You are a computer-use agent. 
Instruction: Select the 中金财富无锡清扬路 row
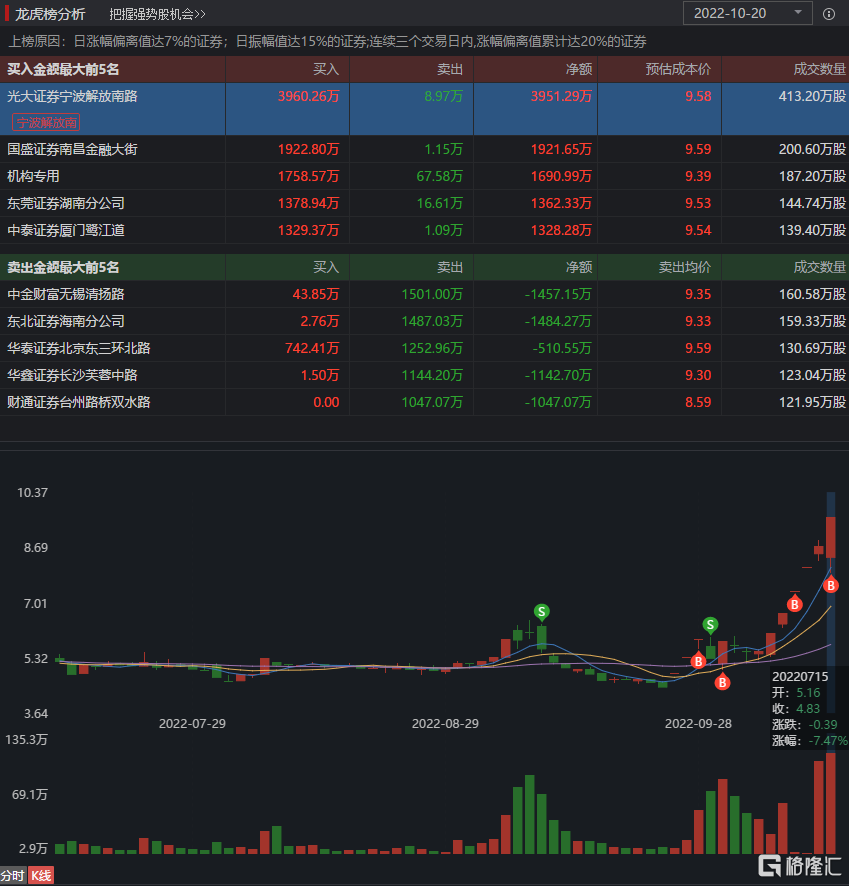424,294
